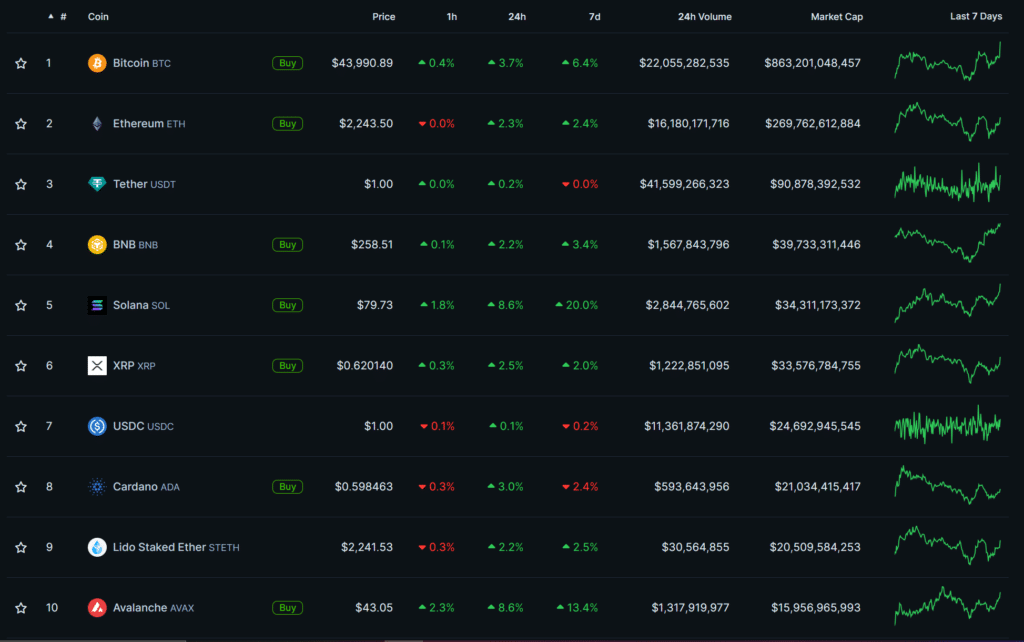Image resolution: width=1024 pixels, height=642 pixels.
Task: Open Bitcoin's 7-day sparkline chart
Action: (948, 62)
